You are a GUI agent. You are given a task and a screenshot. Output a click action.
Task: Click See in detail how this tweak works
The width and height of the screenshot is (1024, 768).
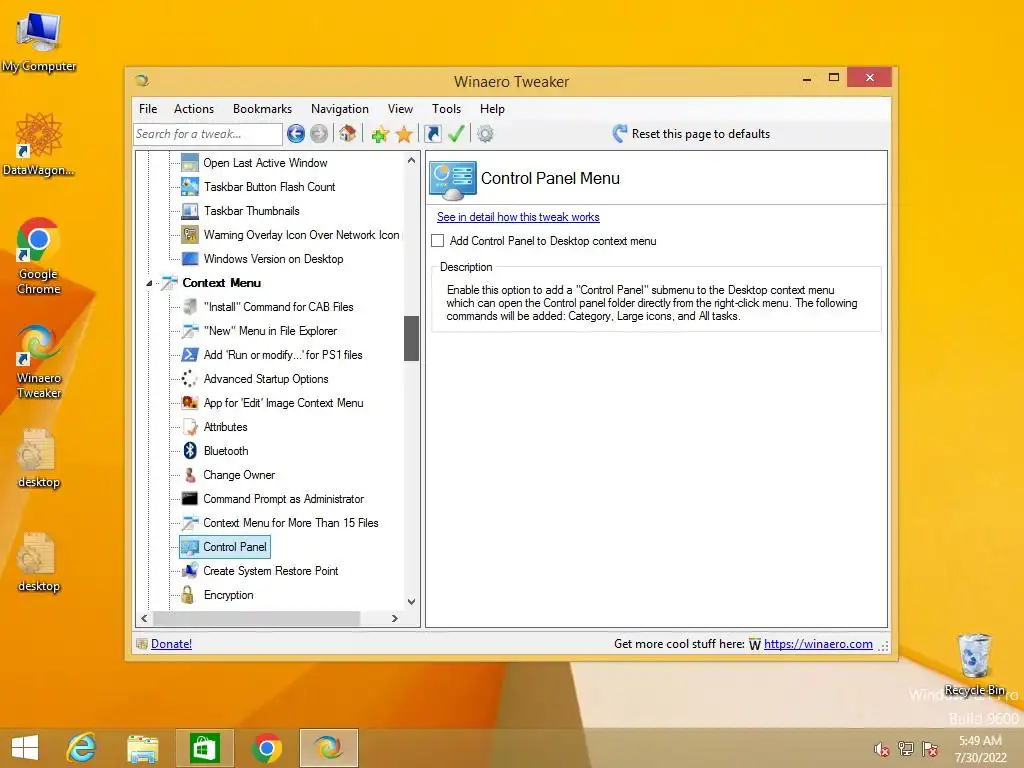point(518,217)
